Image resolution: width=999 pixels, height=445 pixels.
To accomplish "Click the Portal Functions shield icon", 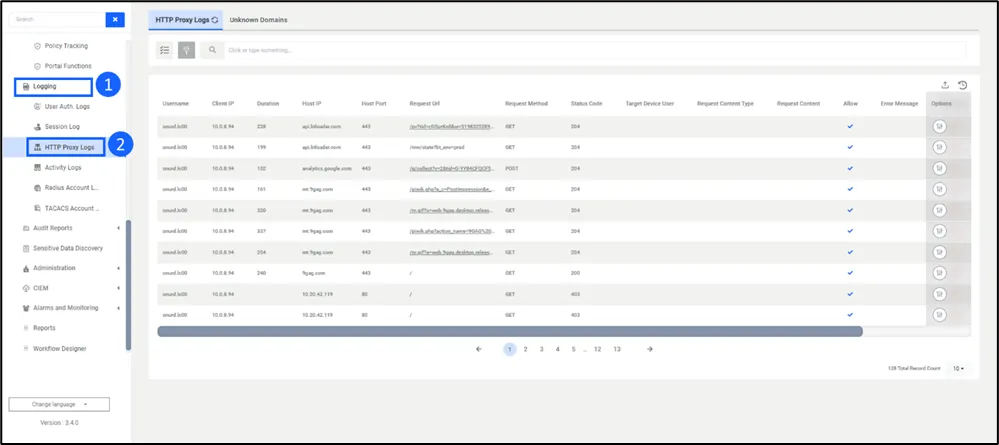I will coord(38,66).
